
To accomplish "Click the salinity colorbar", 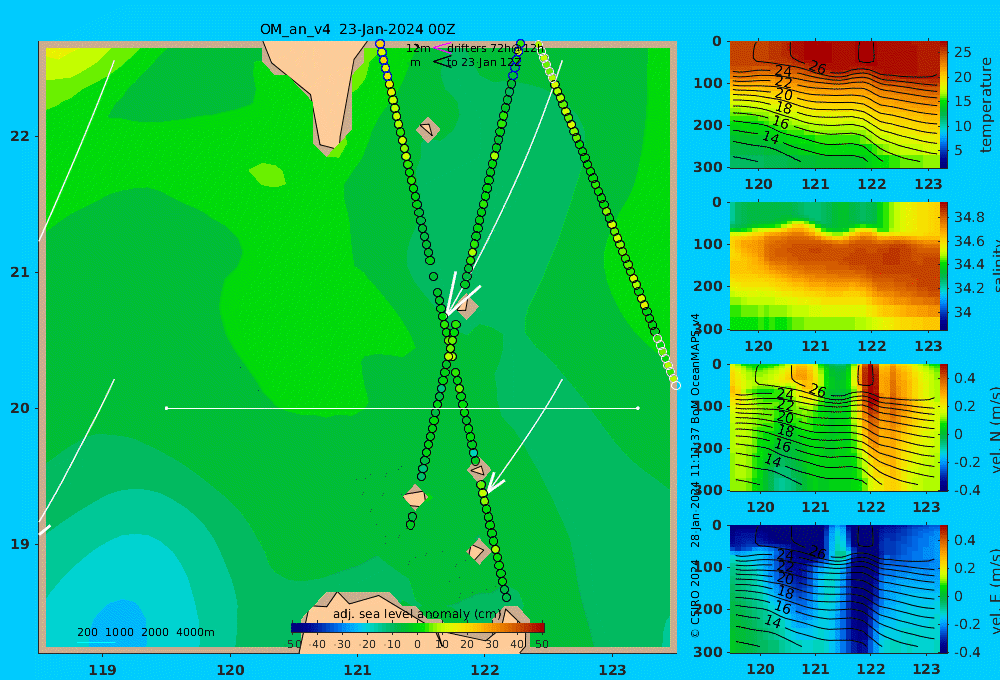I will tap(944, 266).
